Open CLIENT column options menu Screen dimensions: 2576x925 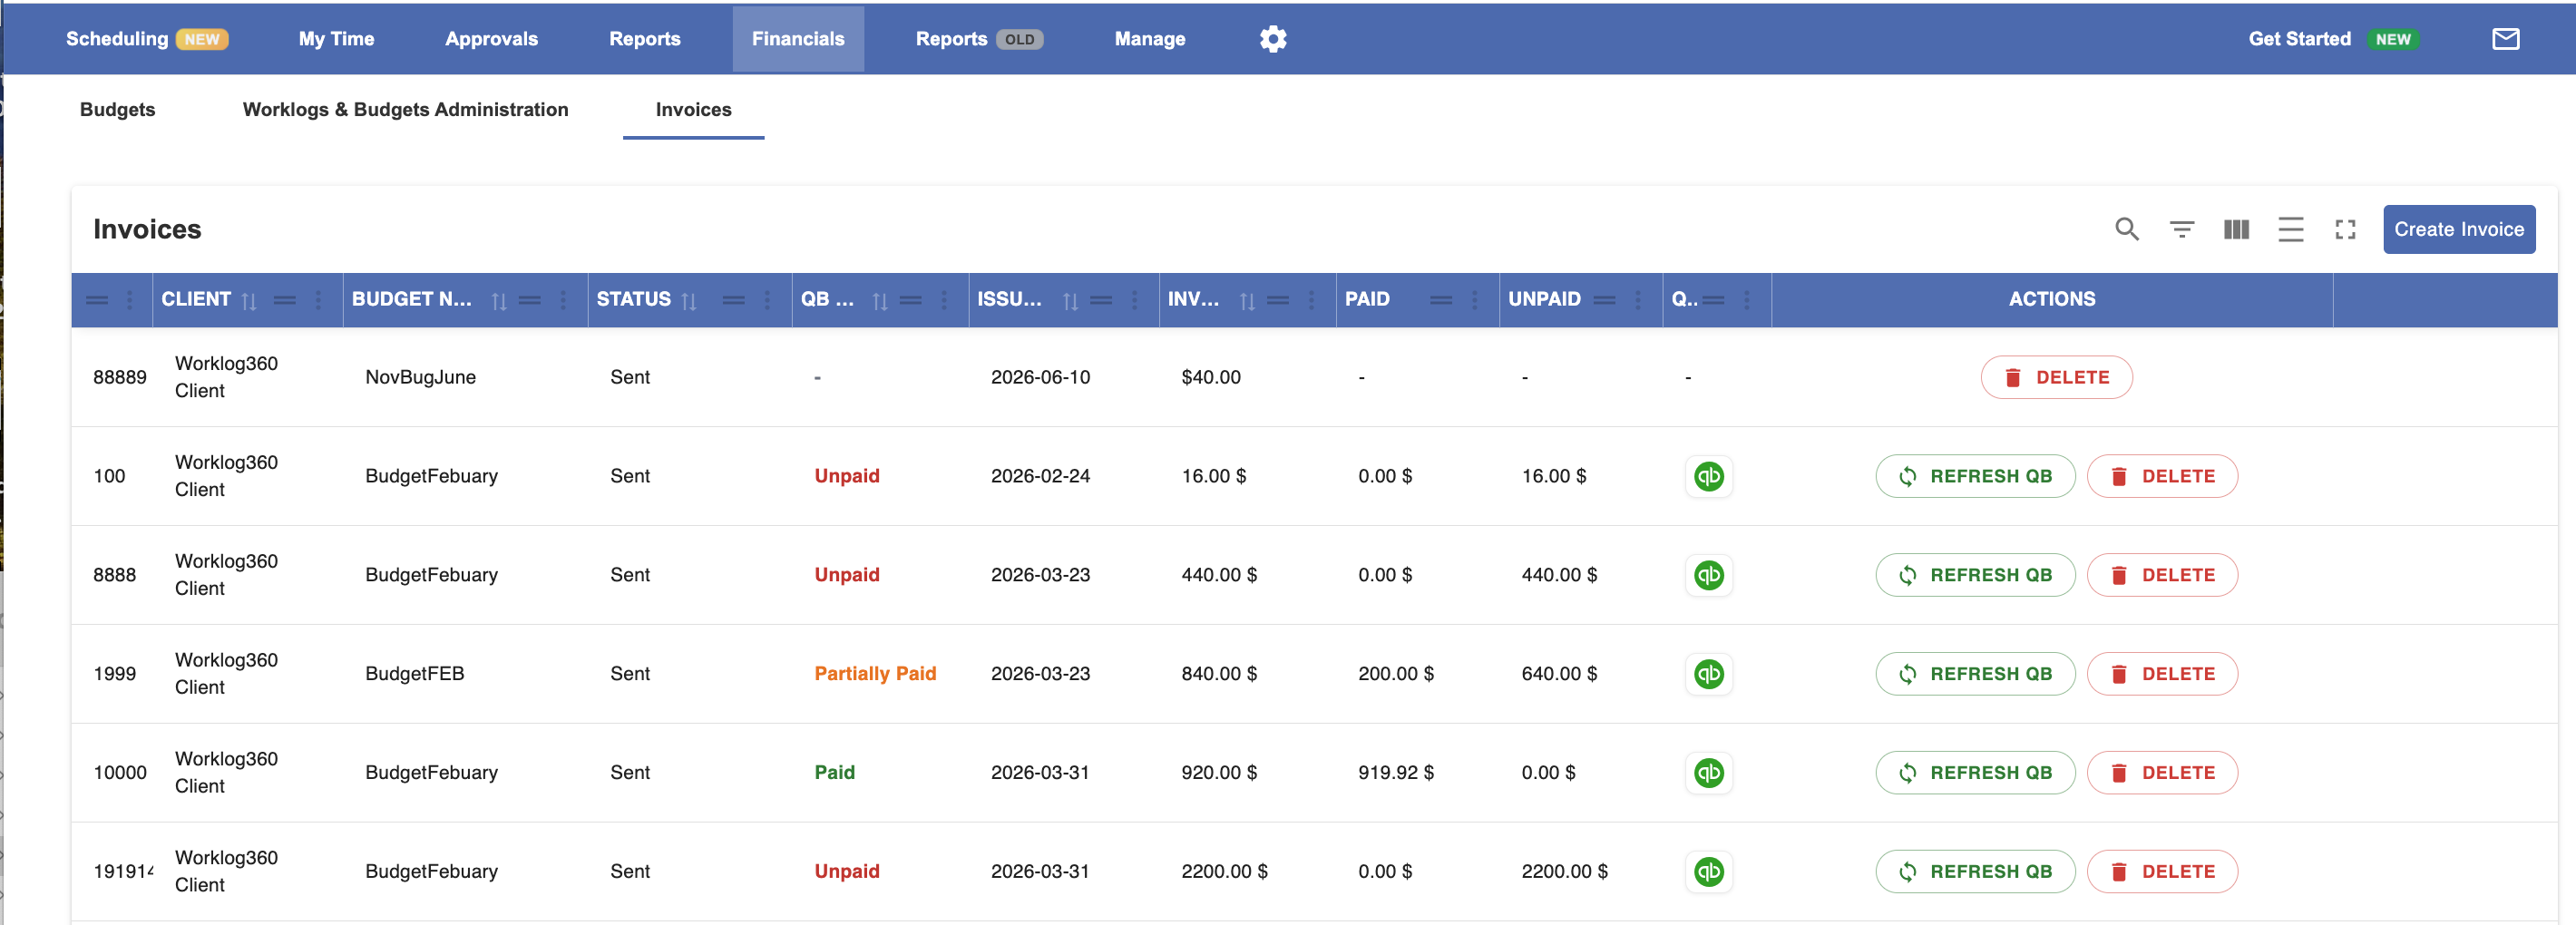tap(318, 300)
